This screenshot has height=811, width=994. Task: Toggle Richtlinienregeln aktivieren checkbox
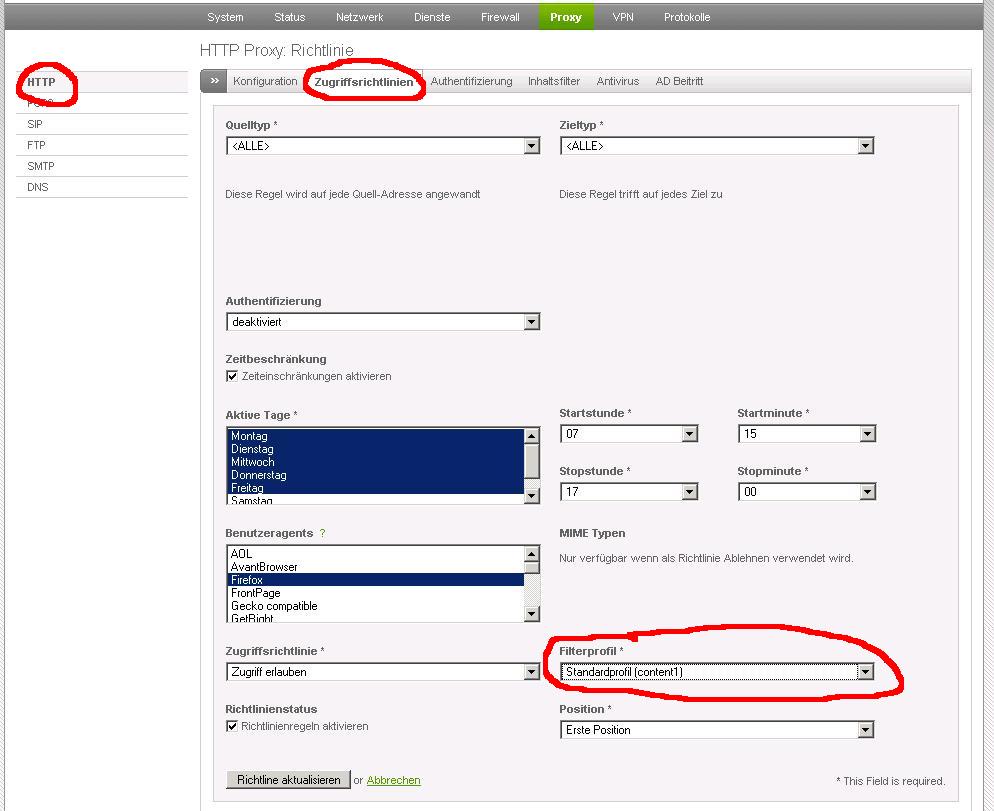232,727
